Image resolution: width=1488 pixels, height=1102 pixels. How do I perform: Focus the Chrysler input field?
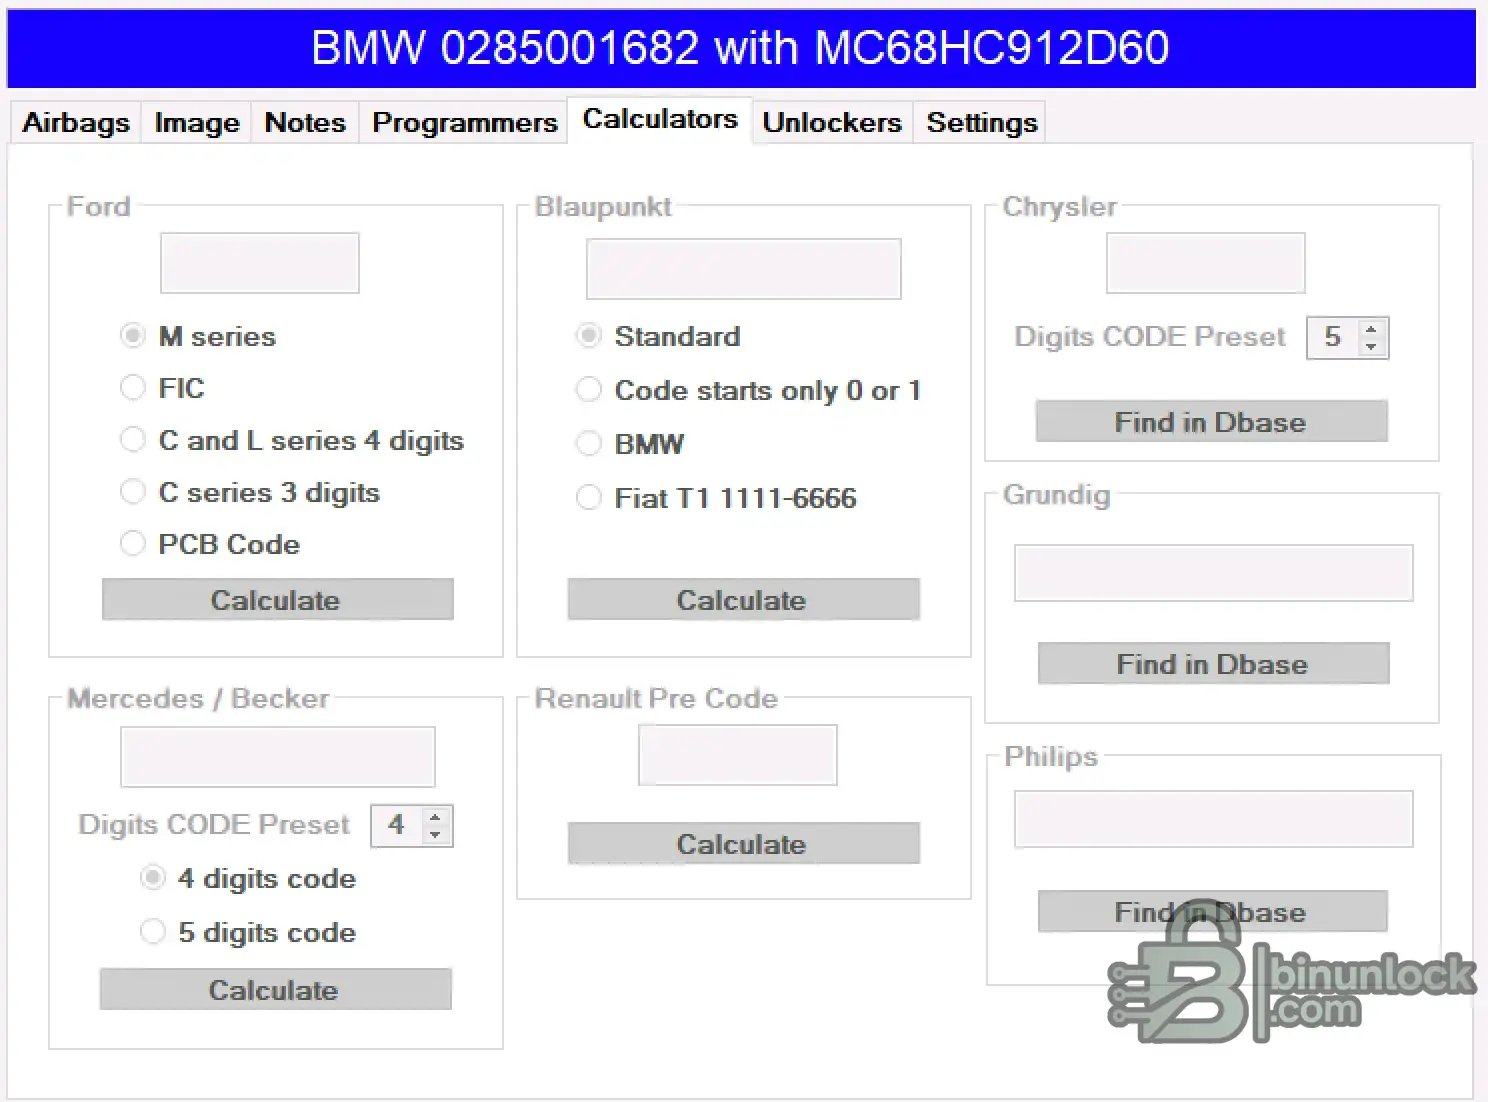tap(1206, 263)
